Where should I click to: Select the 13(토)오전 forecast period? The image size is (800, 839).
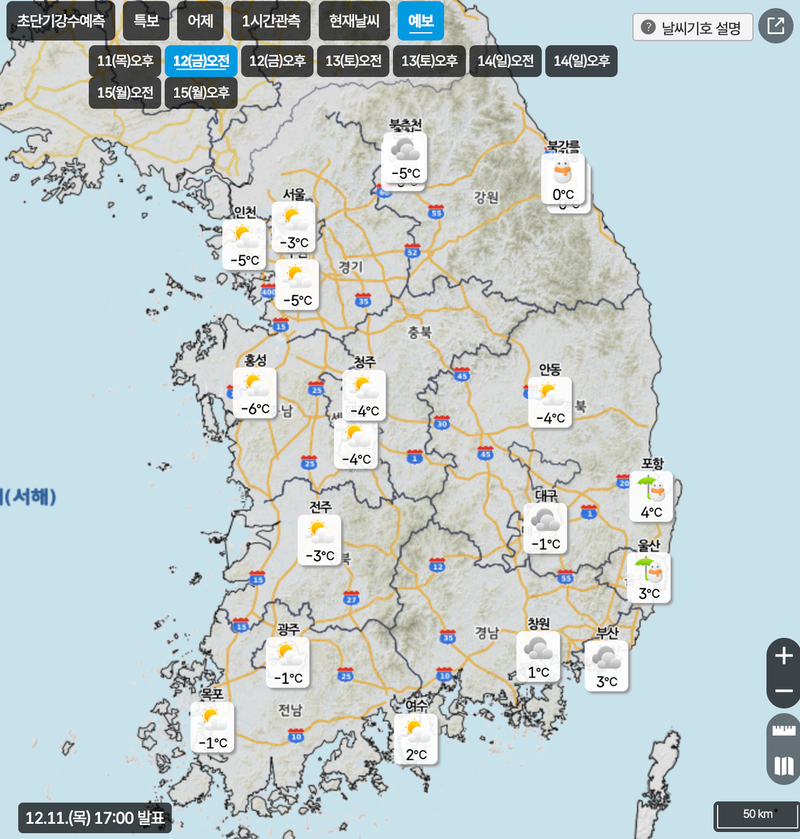point(353,61)
